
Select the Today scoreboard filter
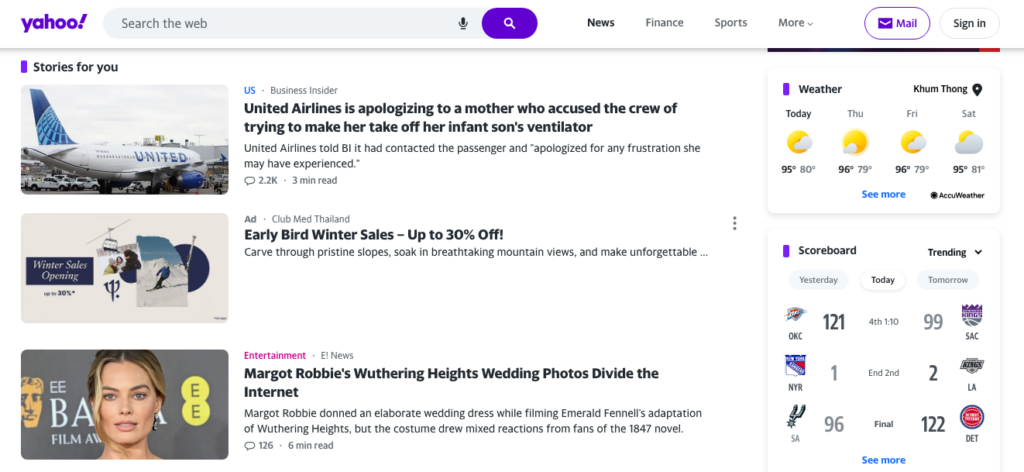pos(882,280)
